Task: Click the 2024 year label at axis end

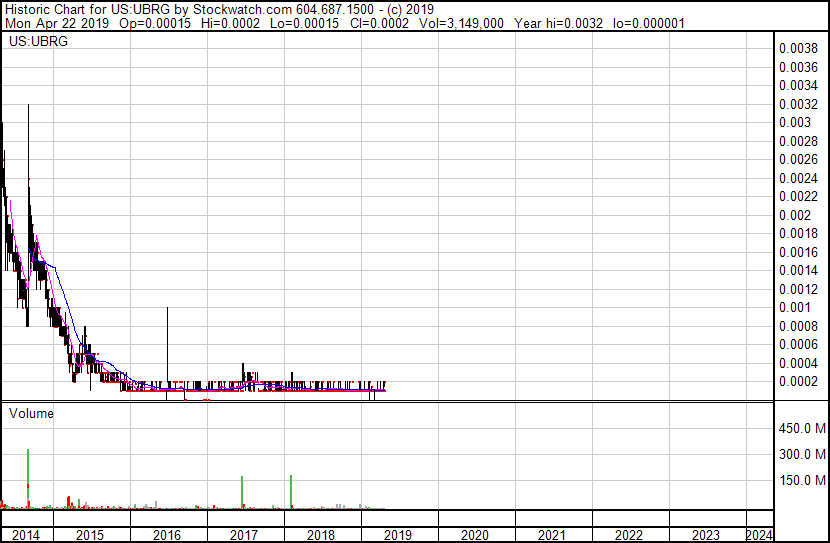Action: (x=759, y=535)
